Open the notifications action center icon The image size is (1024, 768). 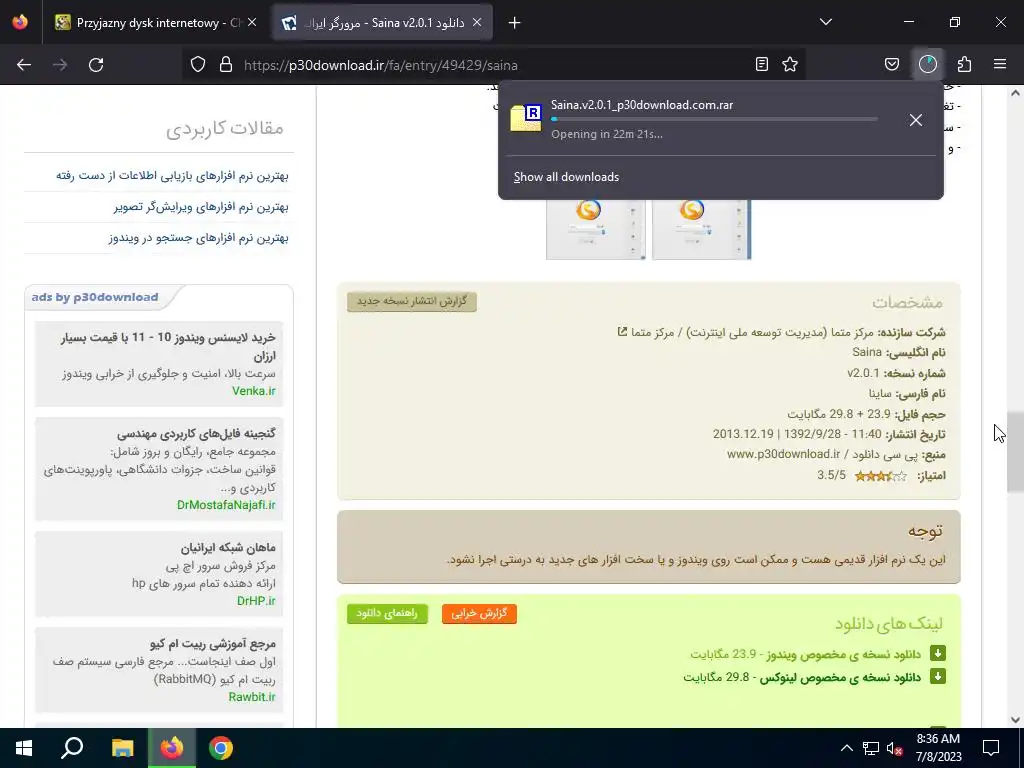(x=991, y=748)
